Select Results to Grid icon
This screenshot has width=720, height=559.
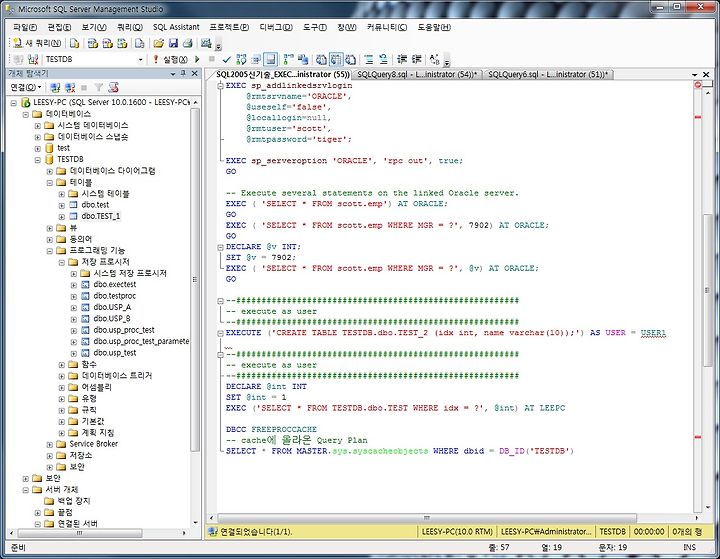pos(336,59)
